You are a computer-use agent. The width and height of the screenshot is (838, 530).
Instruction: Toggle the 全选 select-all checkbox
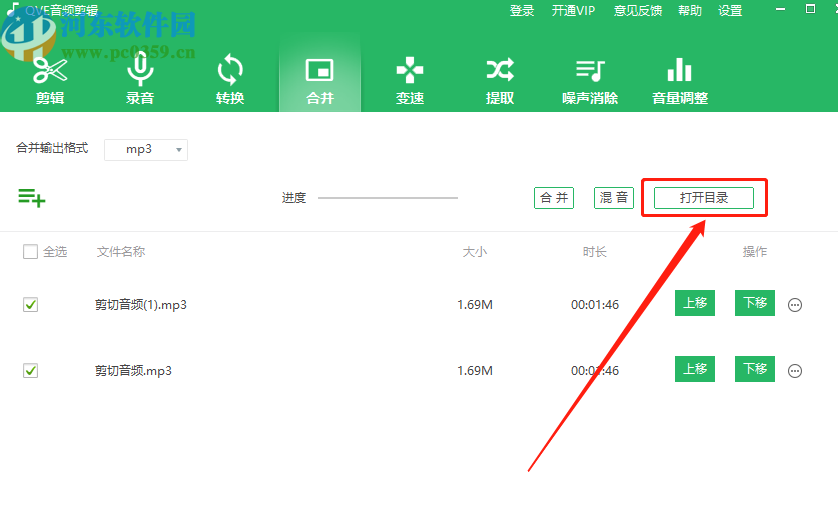pos(30,252)
